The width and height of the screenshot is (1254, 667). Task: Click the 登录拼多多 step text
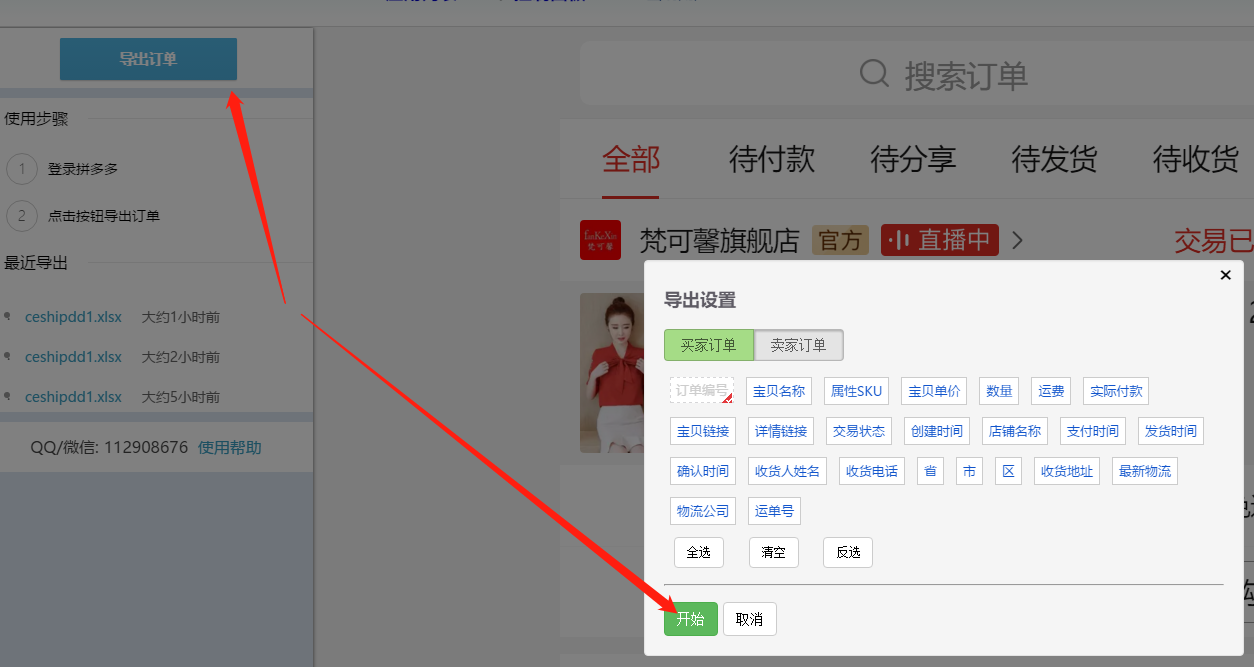(x=83, y=169)
